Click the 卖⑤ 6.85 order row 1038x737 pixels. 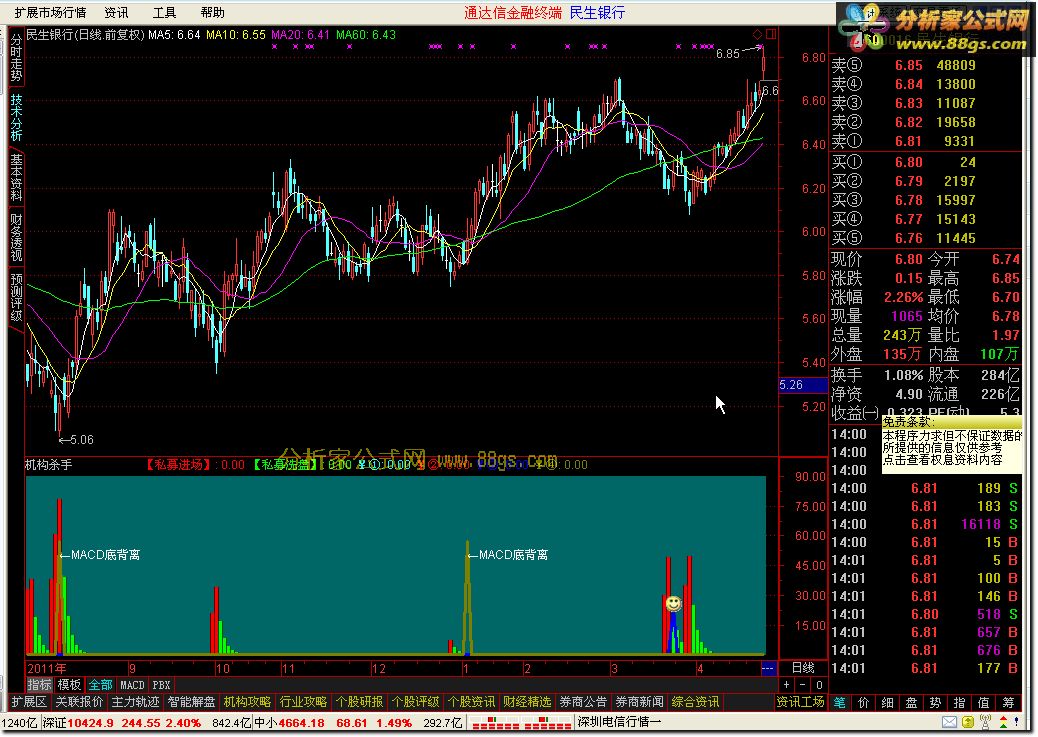click(926, 65)
